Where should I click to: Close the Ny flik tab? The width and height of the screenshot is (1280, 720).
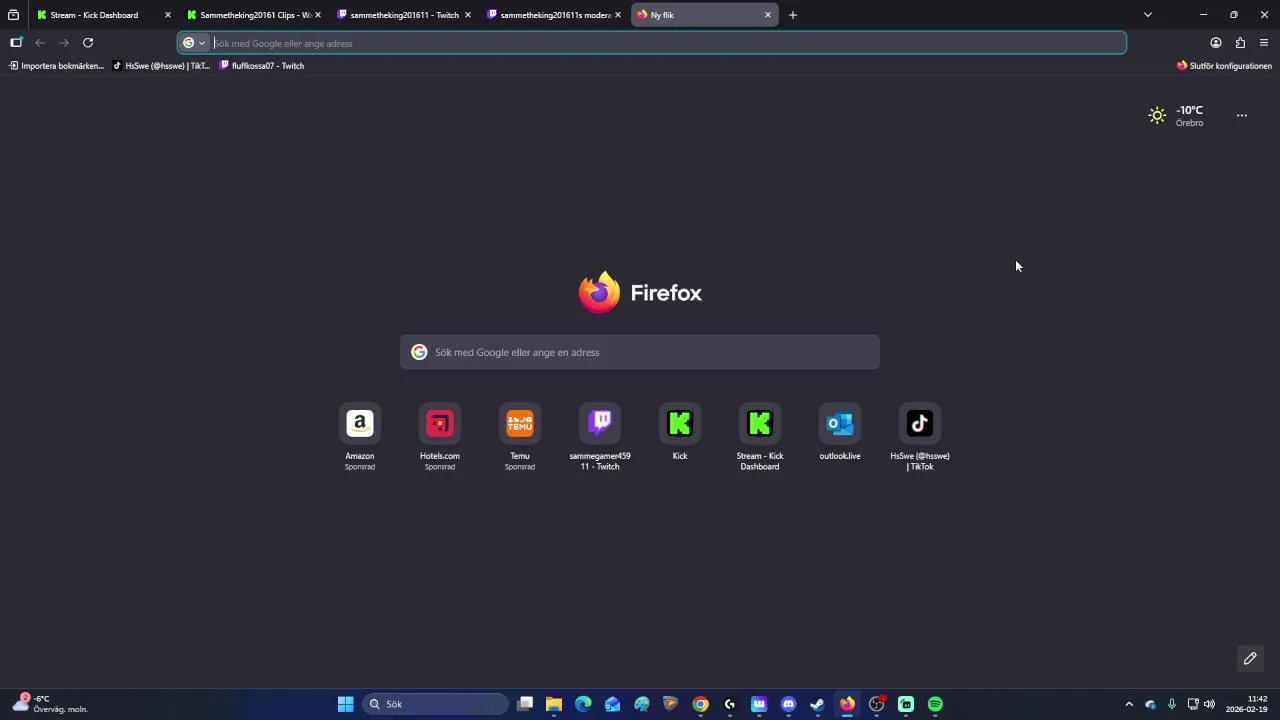pyautogui.click(x=767, y=15)
